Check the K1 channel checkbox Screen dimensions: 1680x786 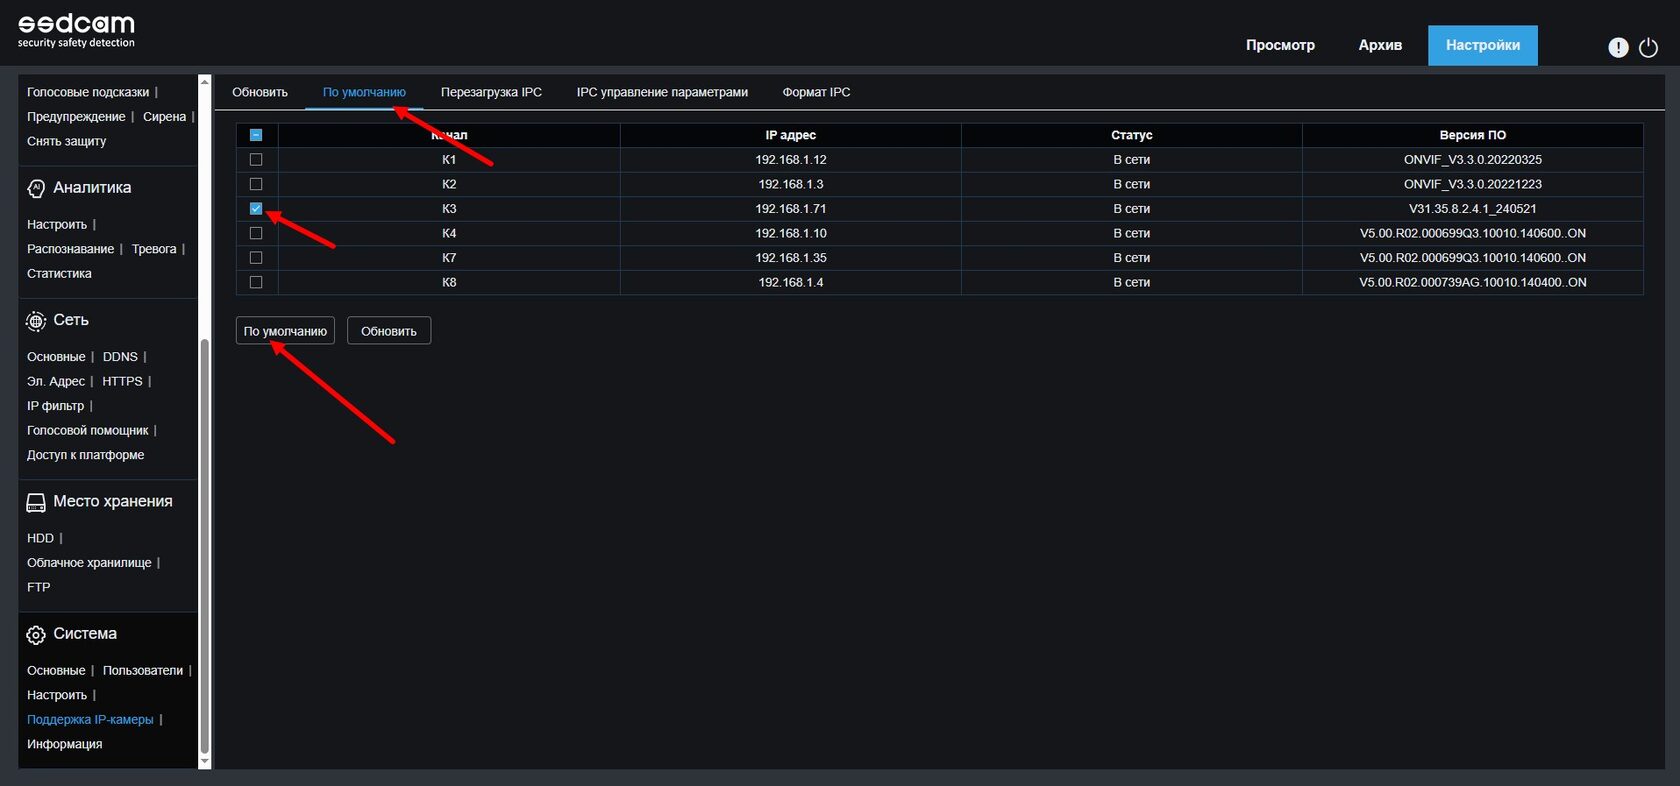pos(256,160)
